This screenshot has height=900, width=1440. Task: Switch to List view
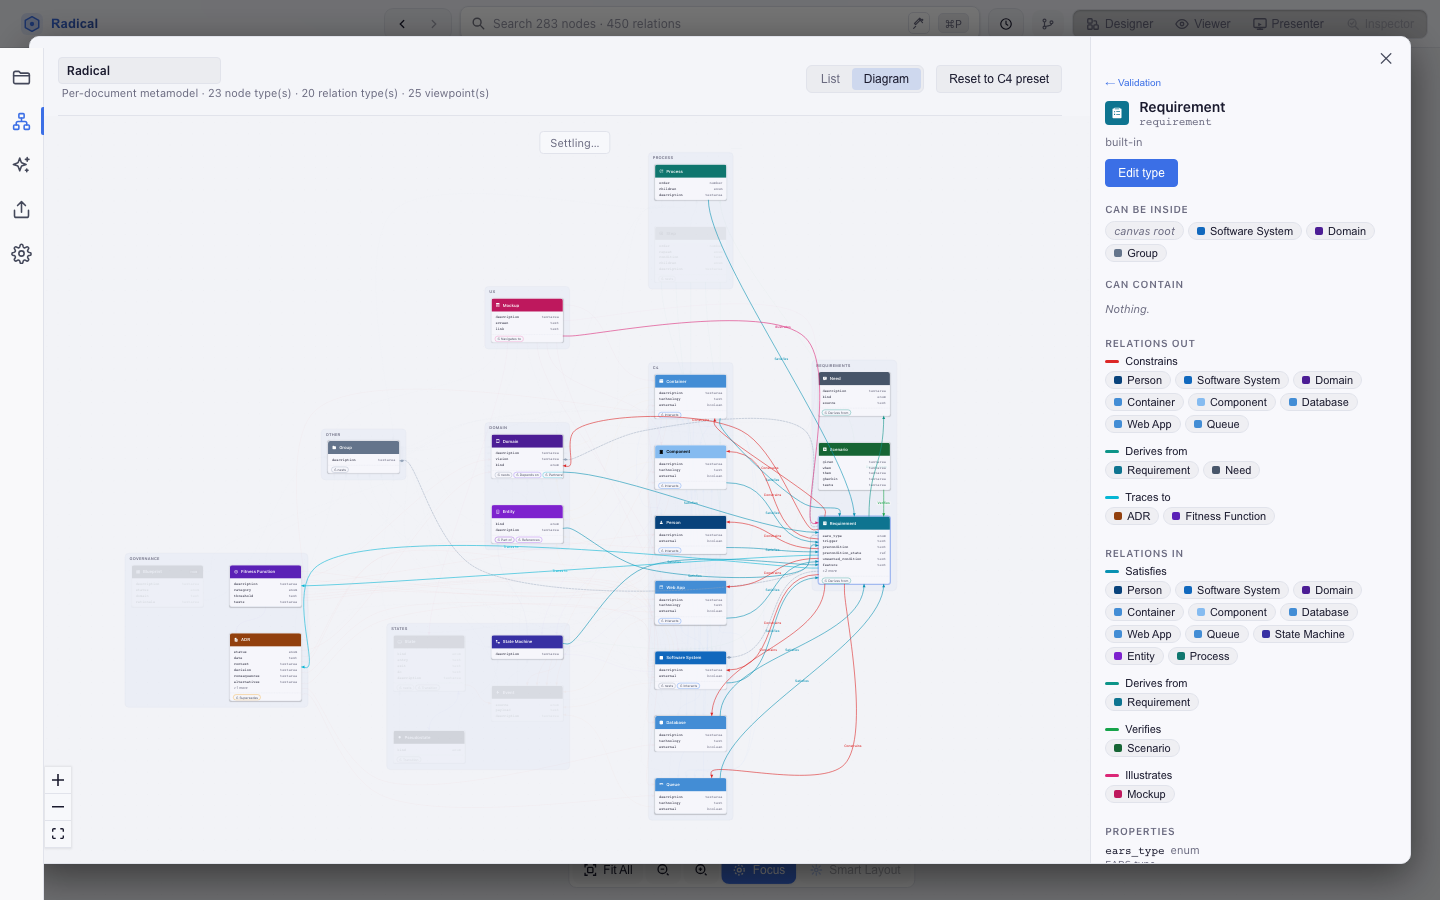(830, 79)
